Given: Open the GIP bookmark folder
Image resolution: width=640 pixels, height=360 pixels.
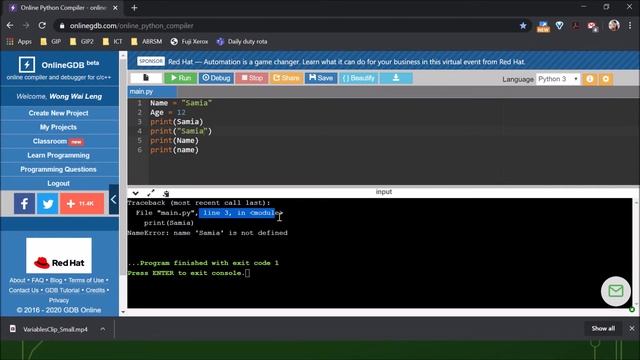Looking at the screenshot, I should point(51,42).
